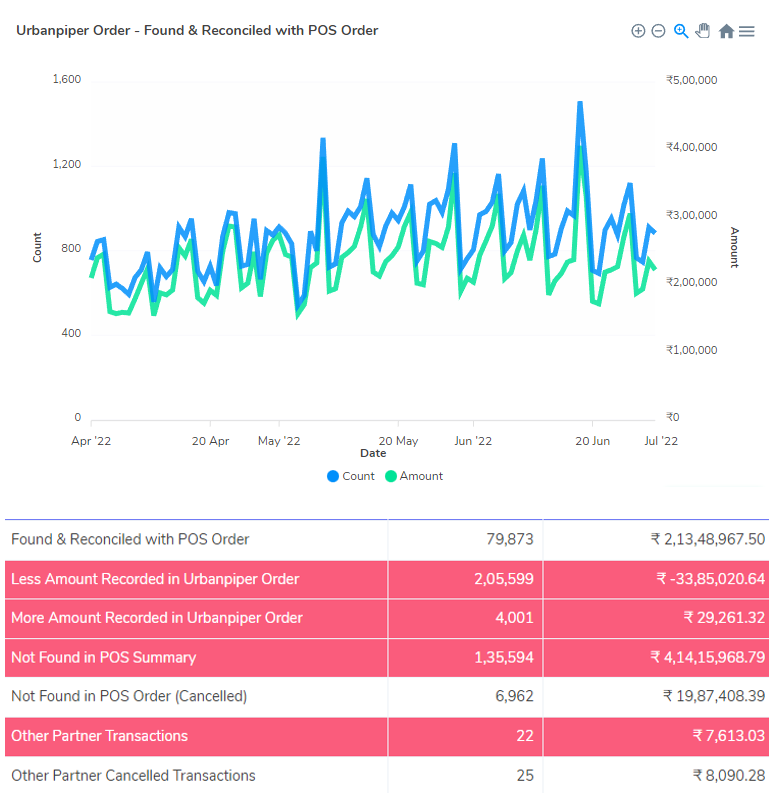Select 'Other Partner Cancelled Transactions' row label
The width and height of the screenshot is (769, 793).
(x=133, y=775)
